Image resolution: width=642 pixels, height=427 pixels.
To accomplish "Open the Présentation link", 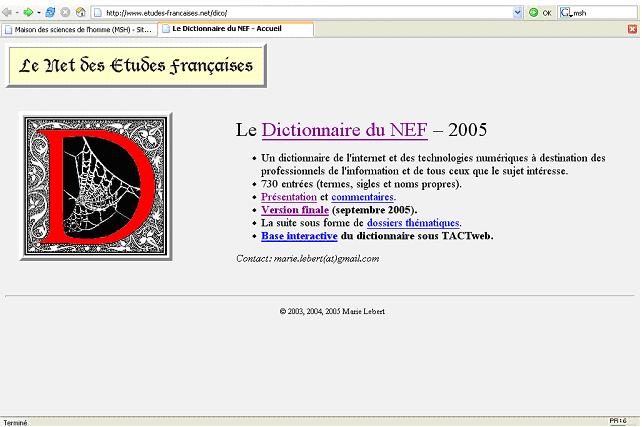I will point(288,198).
